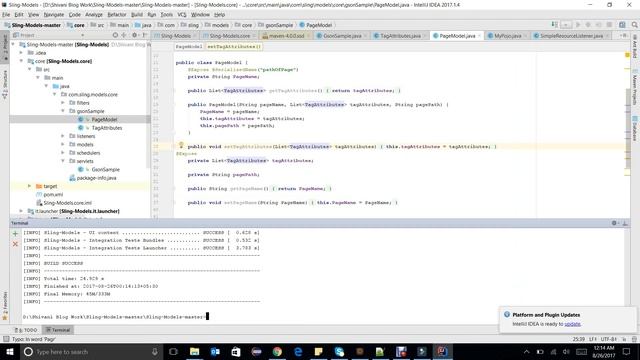Expand the listeners package
The image size is (640, 360).
63,136
